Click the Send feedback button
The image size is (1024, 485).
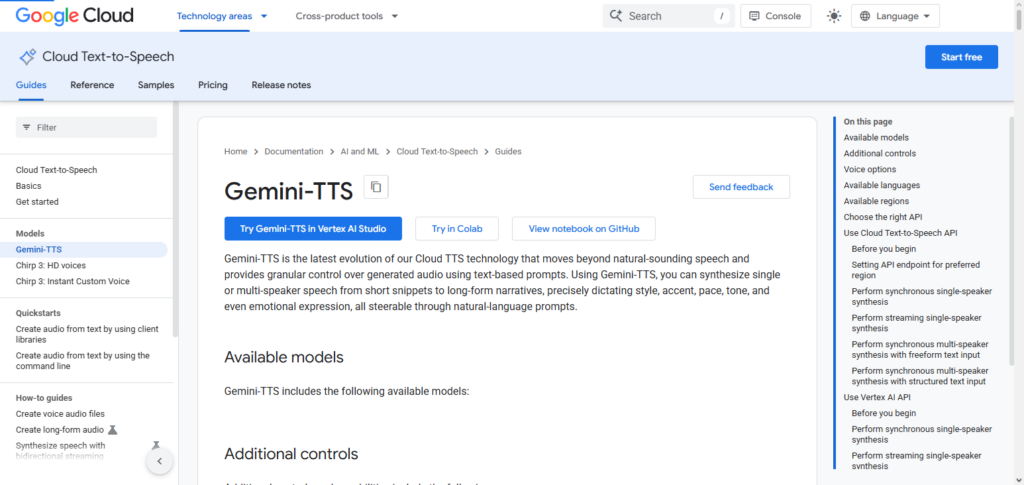click(x=741, y=187)
